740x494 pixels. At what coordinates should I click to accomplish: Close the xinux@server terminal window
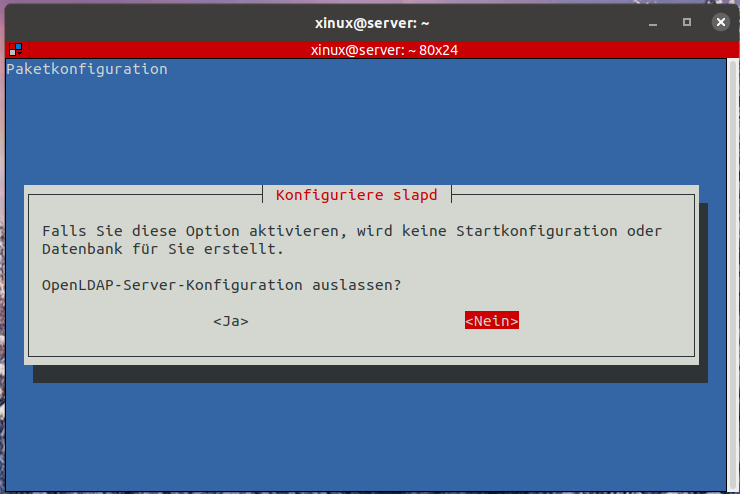721,22
